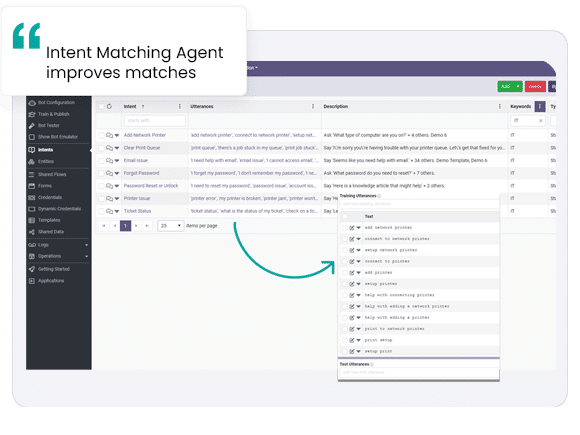This screenshot has height=435, width=580.
Task: Open the Add button dropdown arrow
Action: click(518, 87)
